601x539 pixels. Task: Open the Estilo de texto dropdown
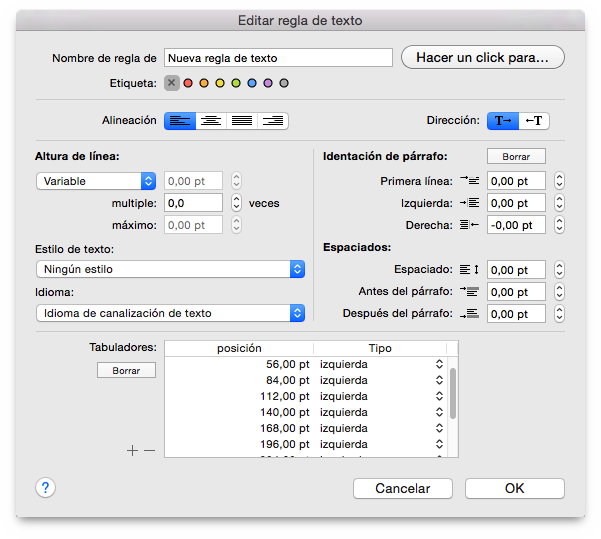click(x=171, y=269)
